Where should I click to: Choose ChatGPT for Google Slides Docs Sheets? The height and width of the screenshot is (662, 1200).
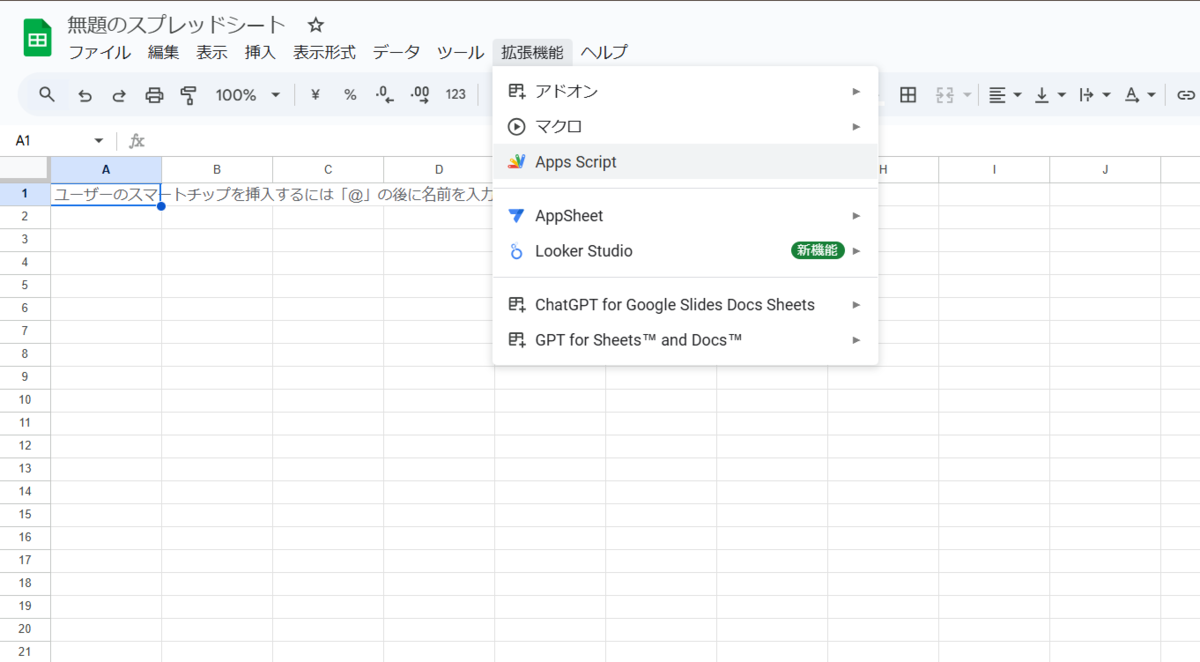[x=685, y=305]
